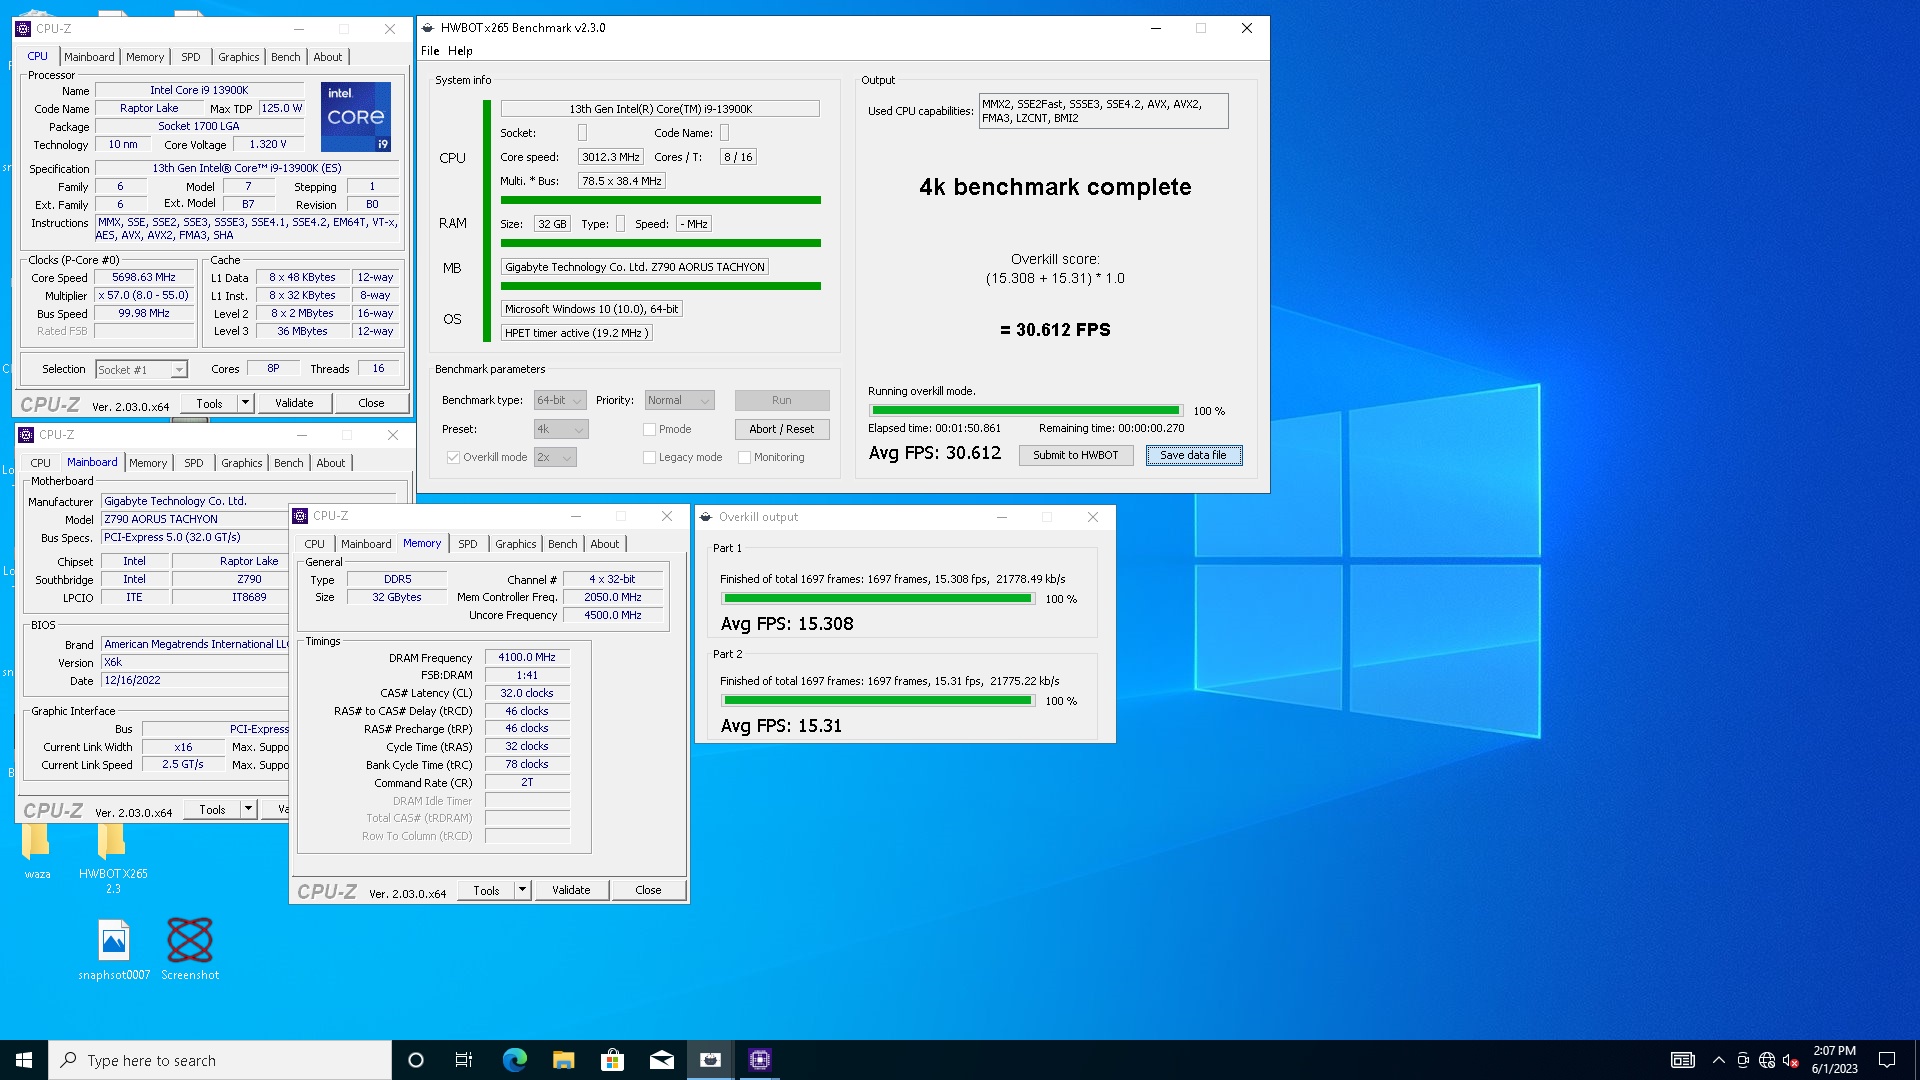This screenshot has width=1920, height=1080.
Task: Click the taskbar search box
Action: coord(220,1060)
